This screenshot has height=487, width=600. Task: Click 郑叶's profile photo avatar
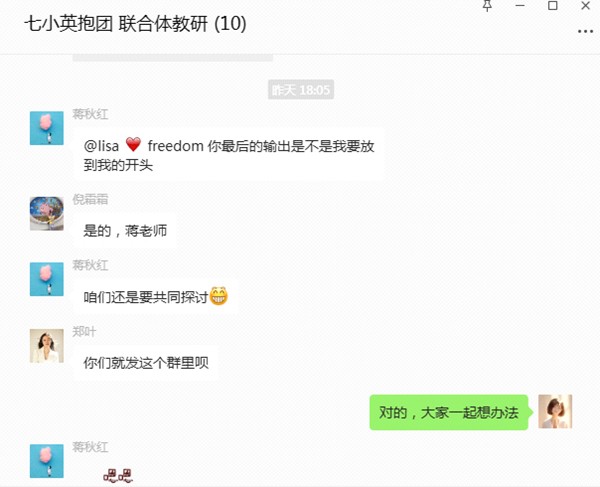tap(47, 346)
